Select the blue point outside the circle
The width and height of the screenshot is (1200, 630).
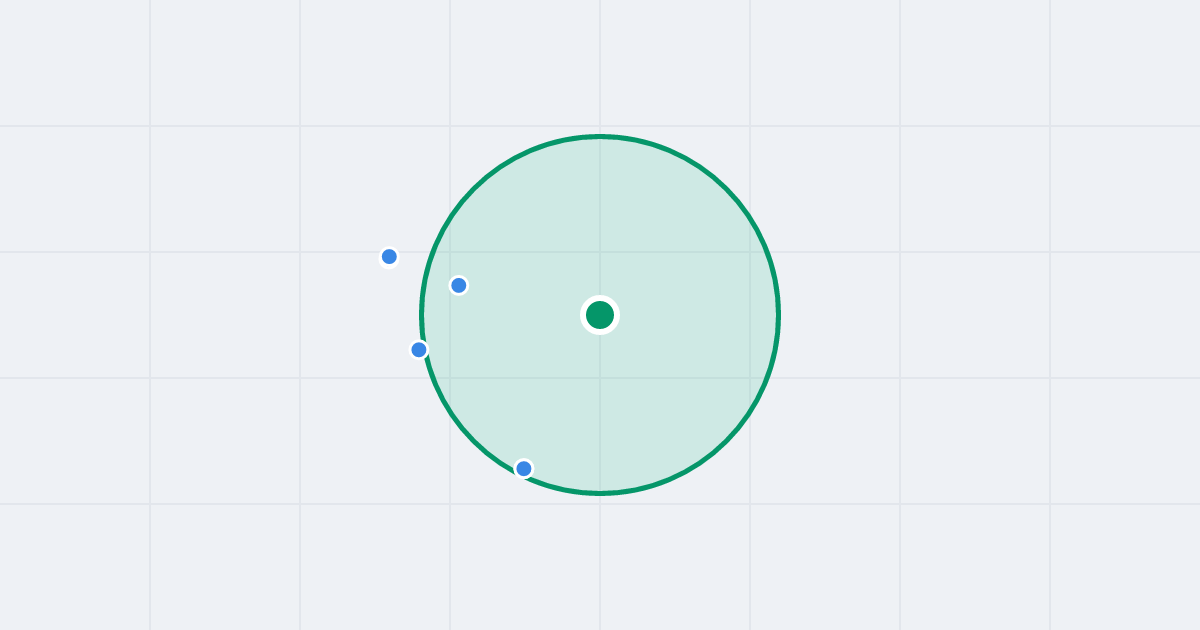pos(389,257)
